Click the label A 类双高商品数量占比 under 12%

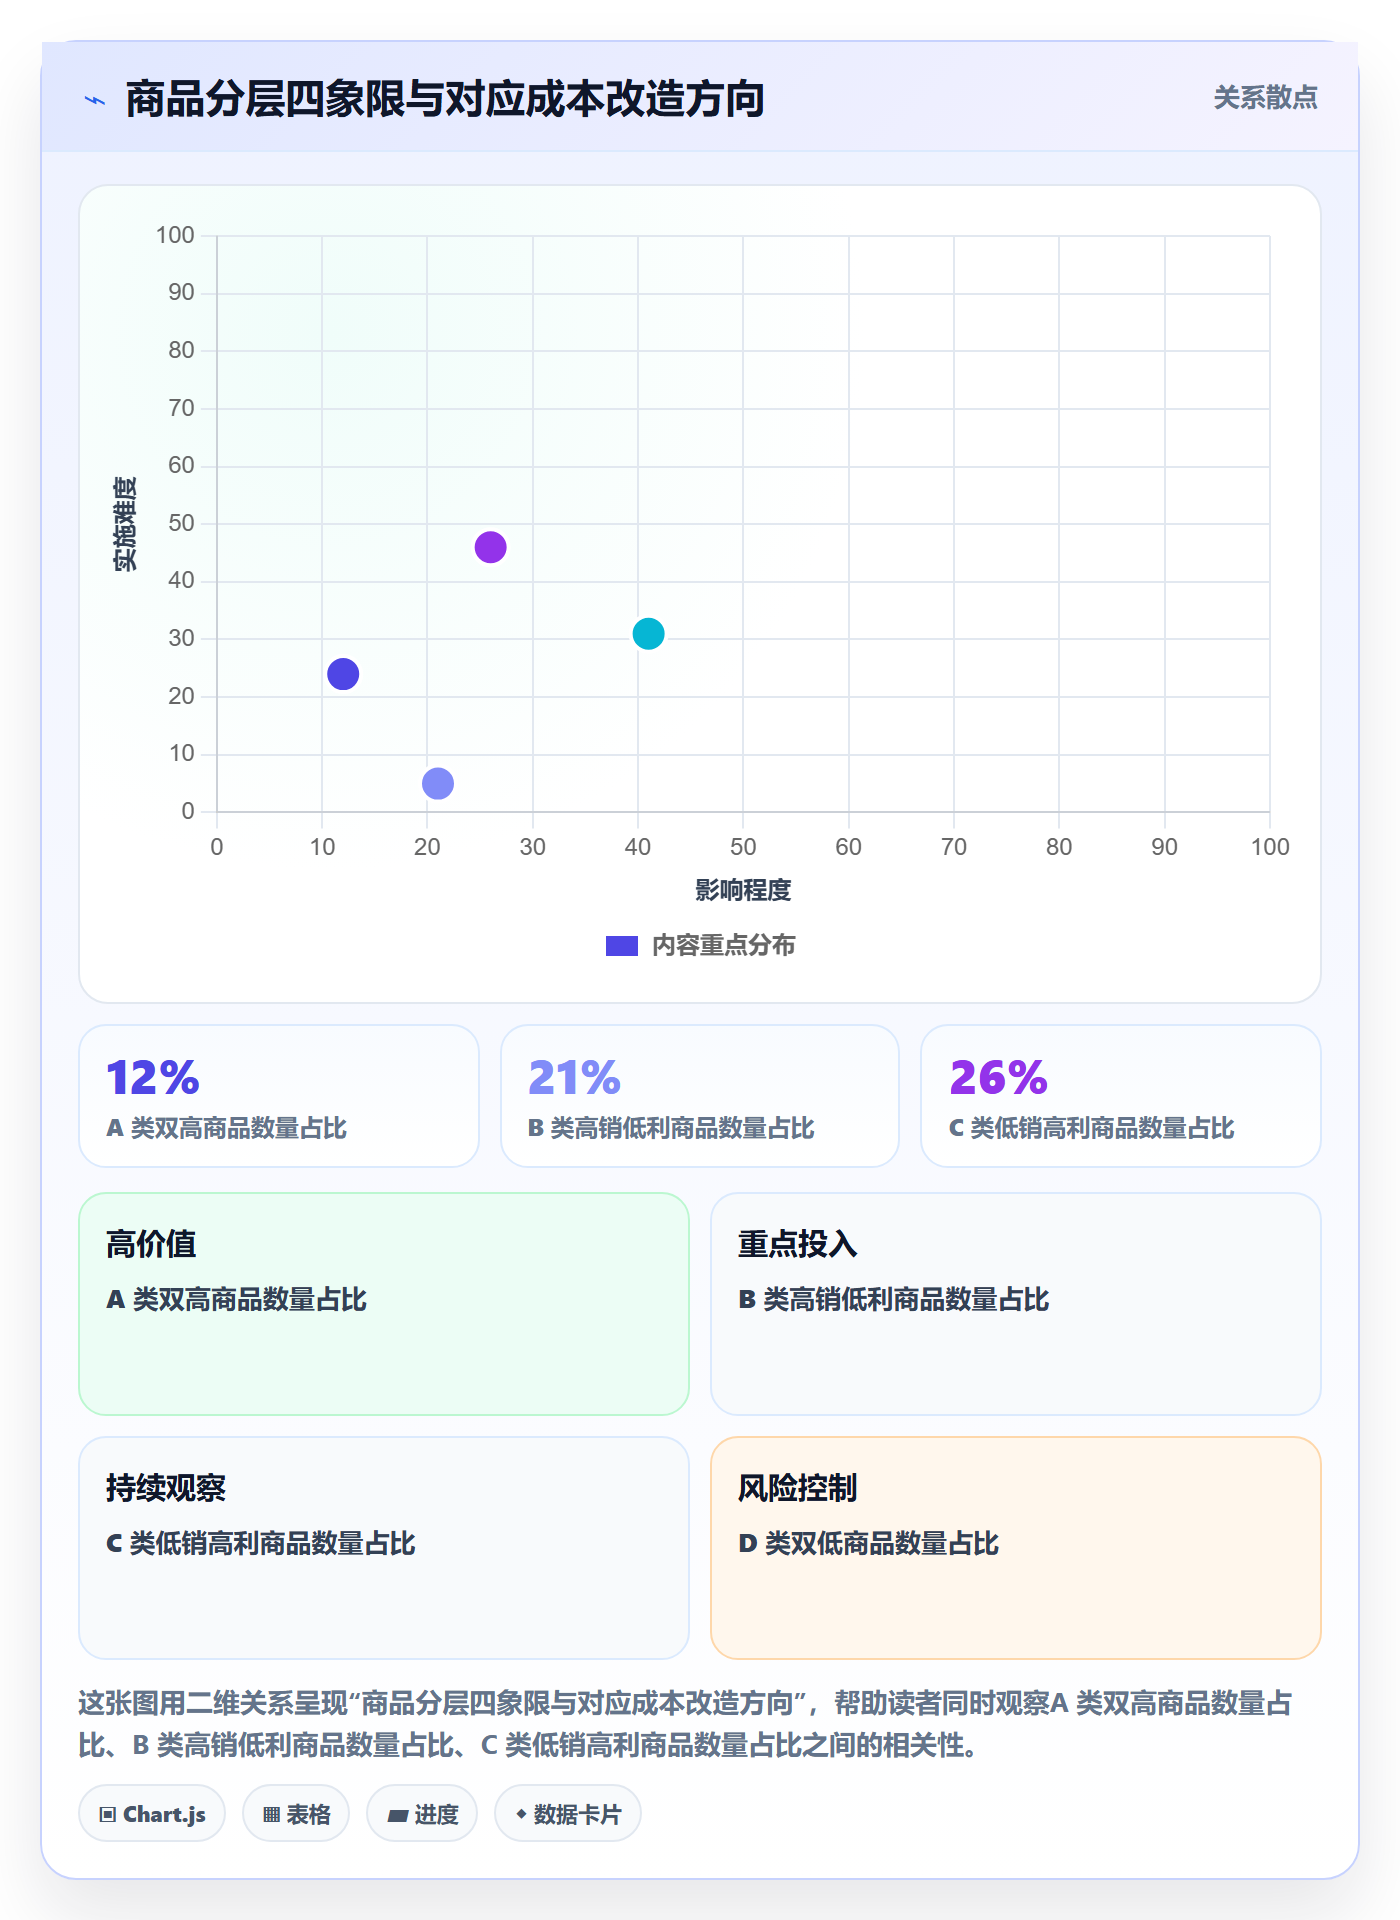[227, 1128]
